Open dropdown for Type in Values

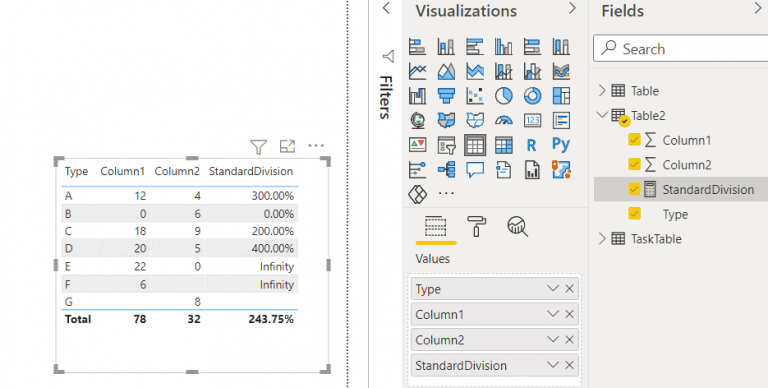pos(553,289)
